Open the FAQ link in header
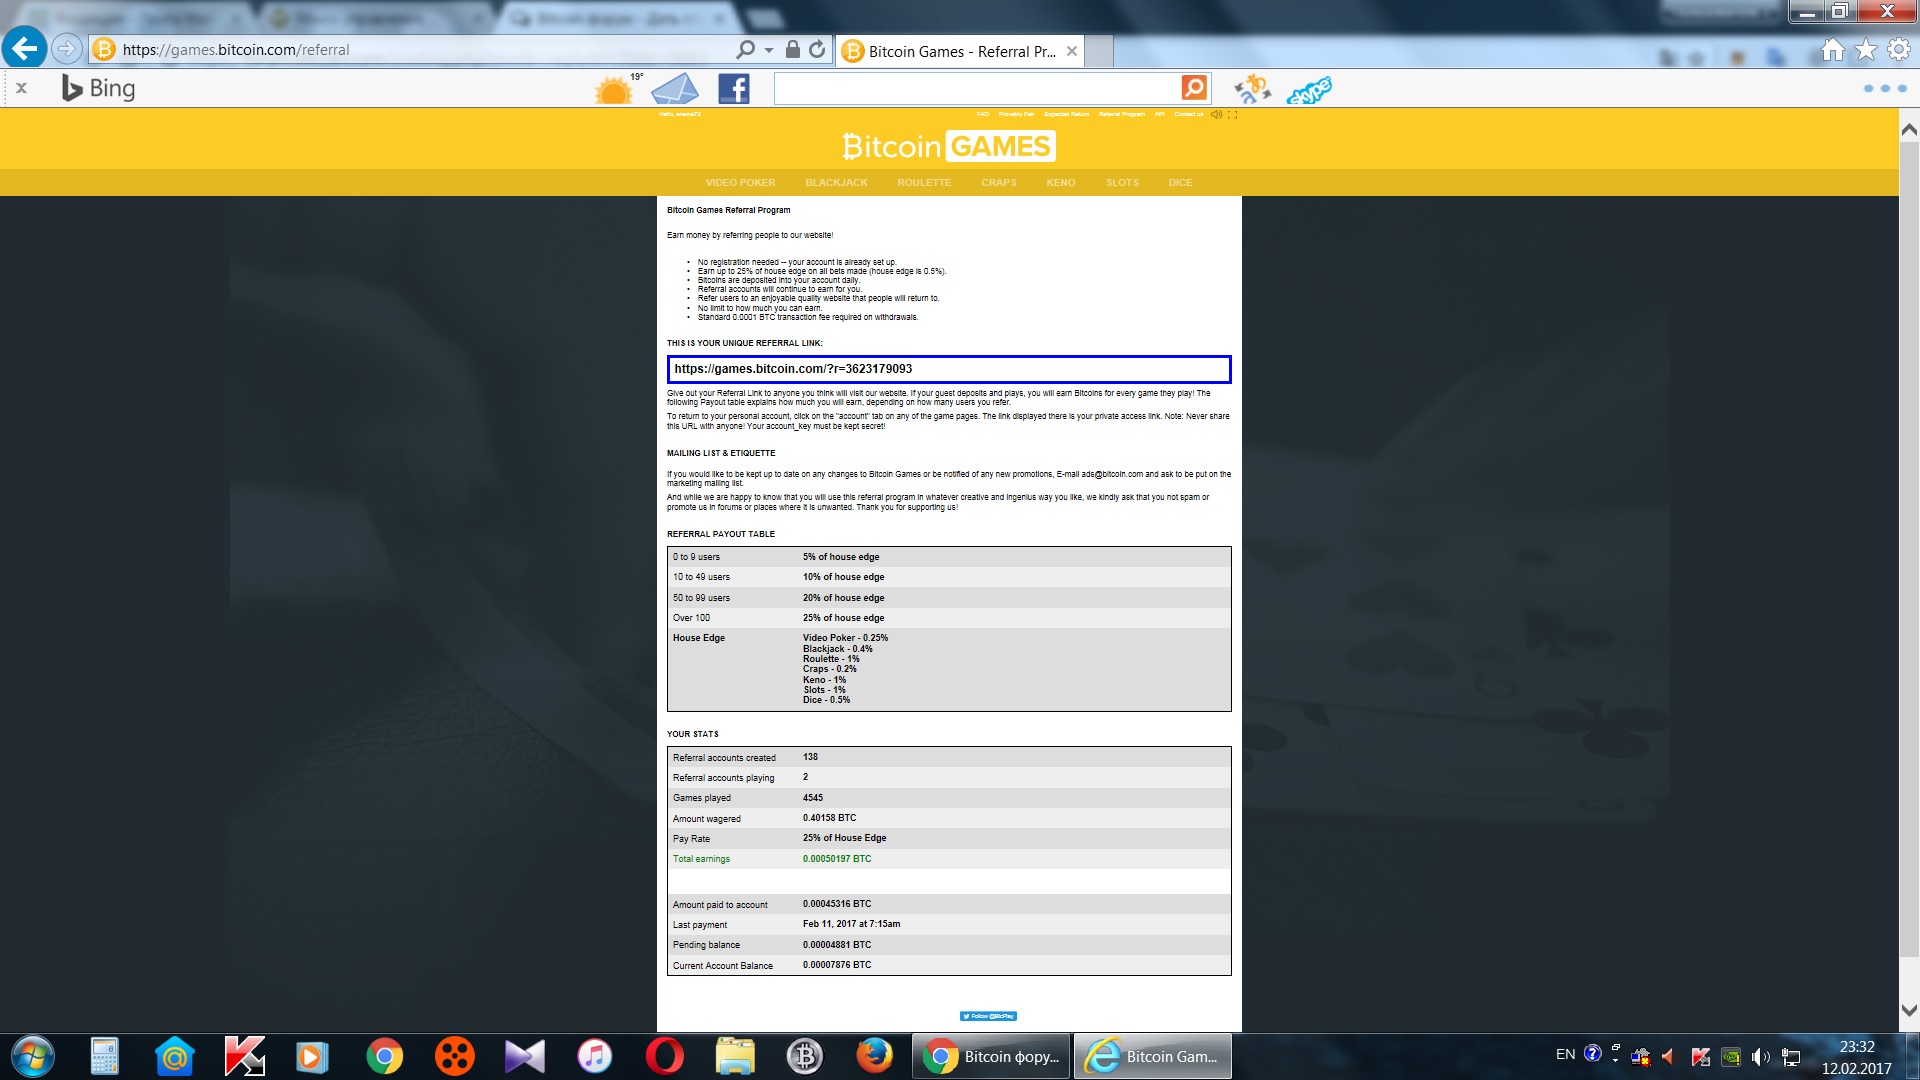The width and height of the screenshot is (1920, 1080). [983, 114]
